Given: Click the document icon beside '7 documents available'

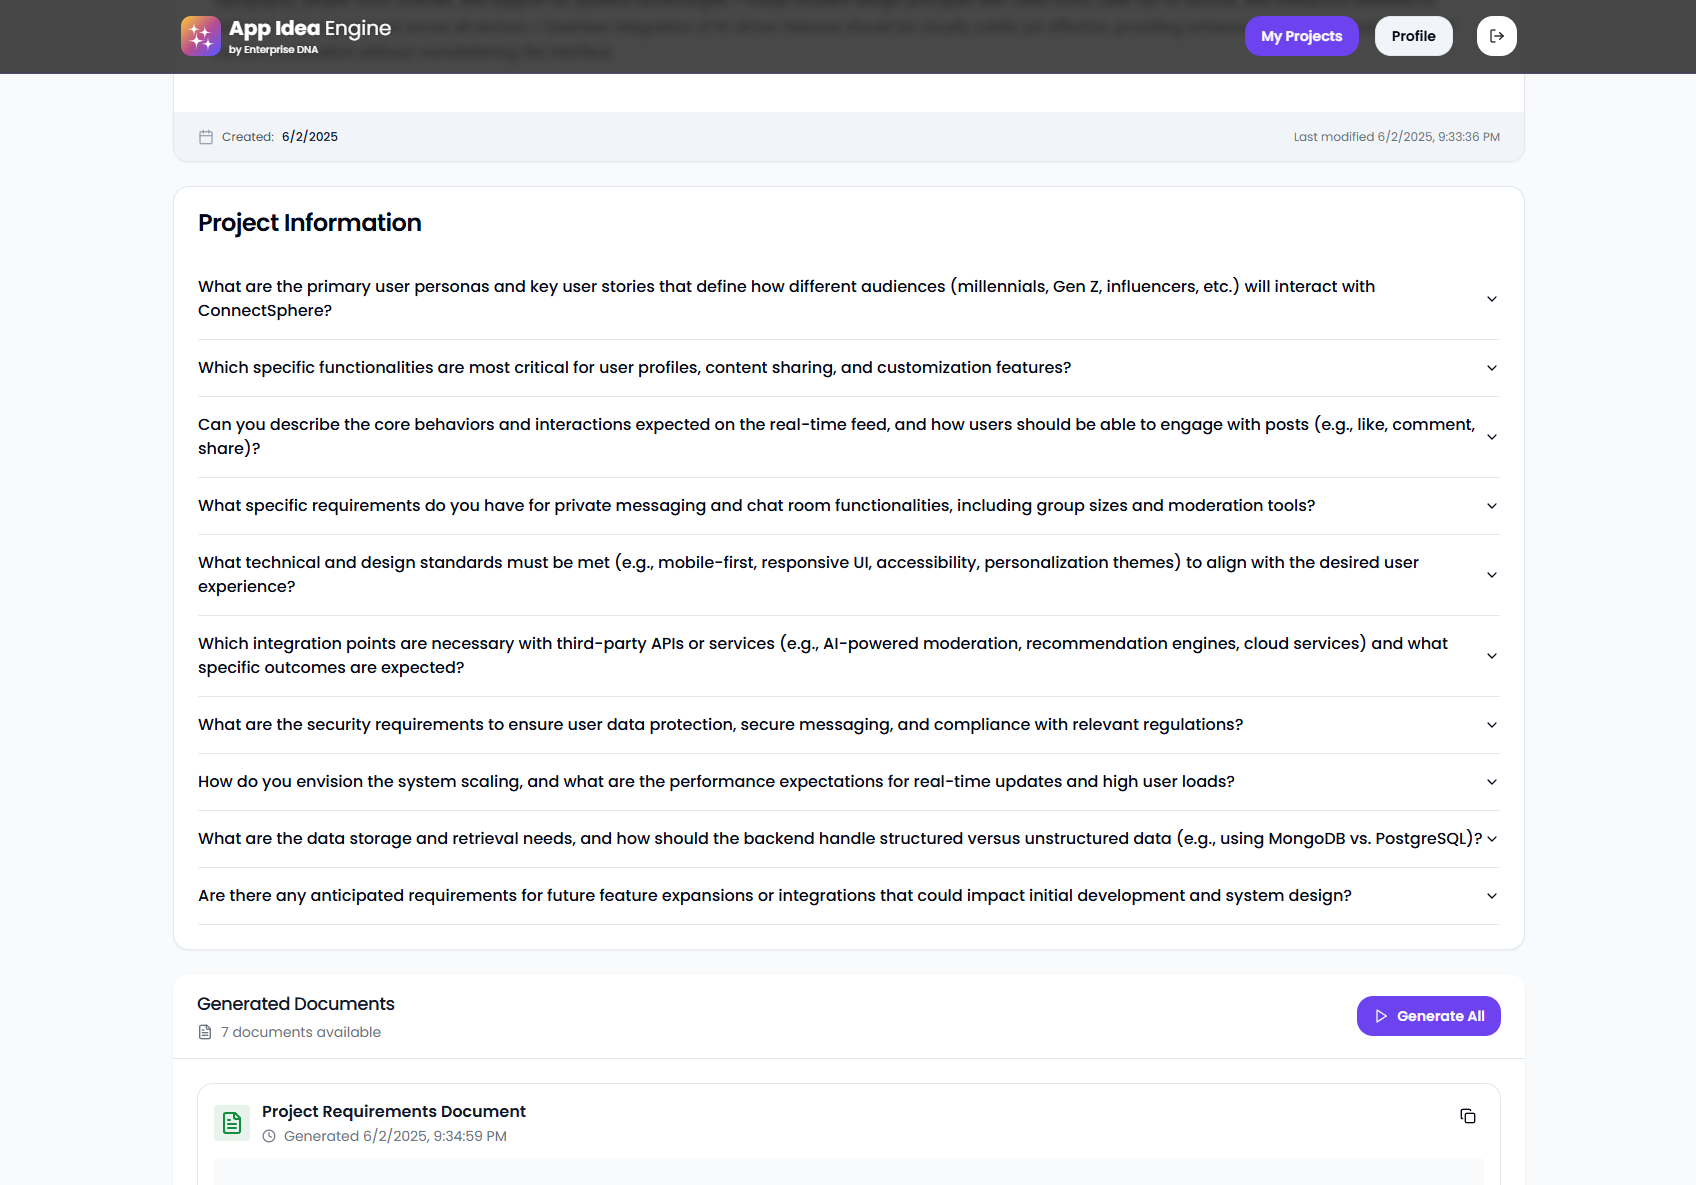Looking at the screenshot, I should click(204, 1031).
